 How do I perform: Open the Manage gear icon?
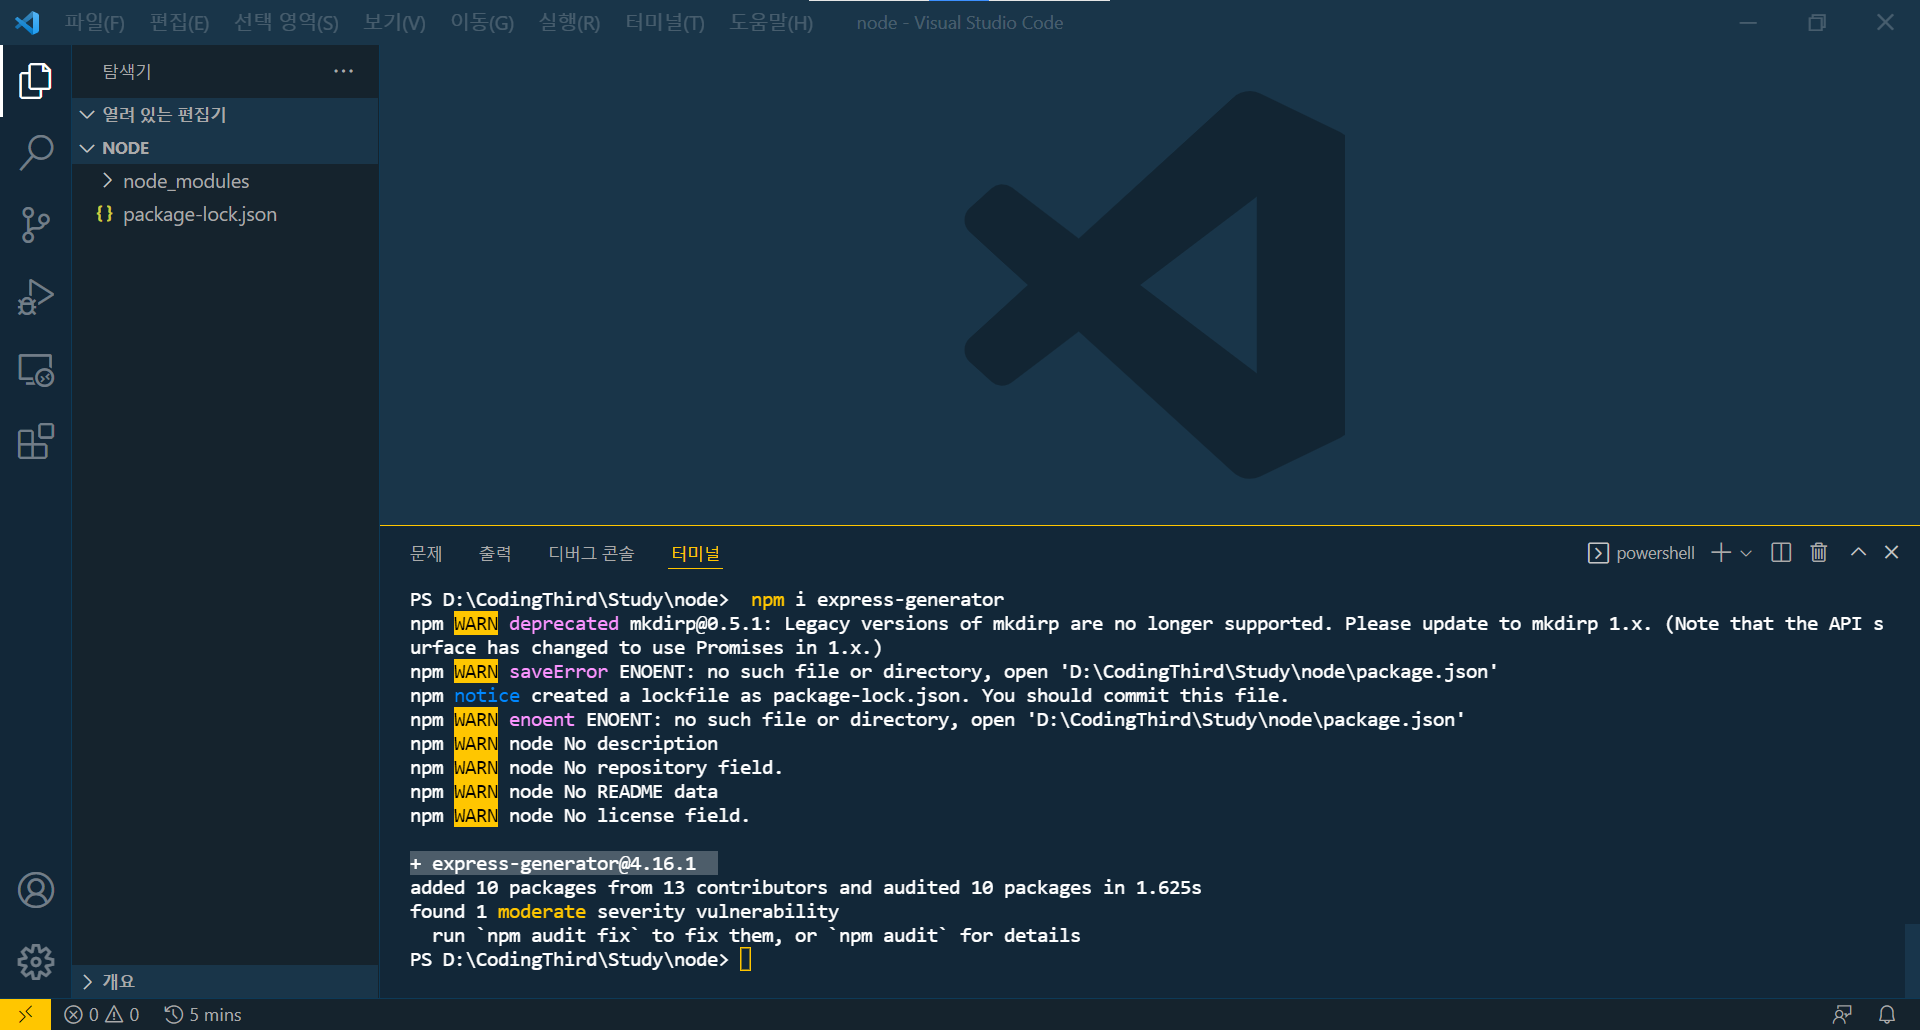click(35, 962)
